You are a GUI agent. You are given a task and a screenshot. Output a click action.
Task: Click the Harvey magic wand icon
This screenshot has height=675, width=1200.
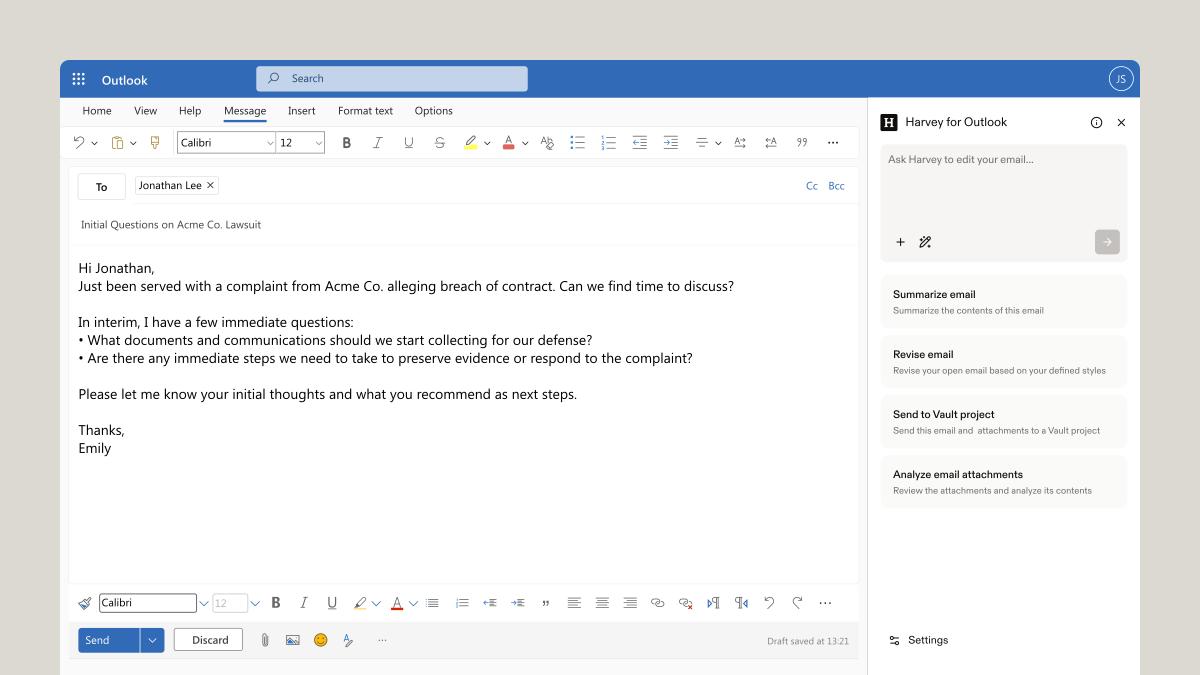pos(925,242)
